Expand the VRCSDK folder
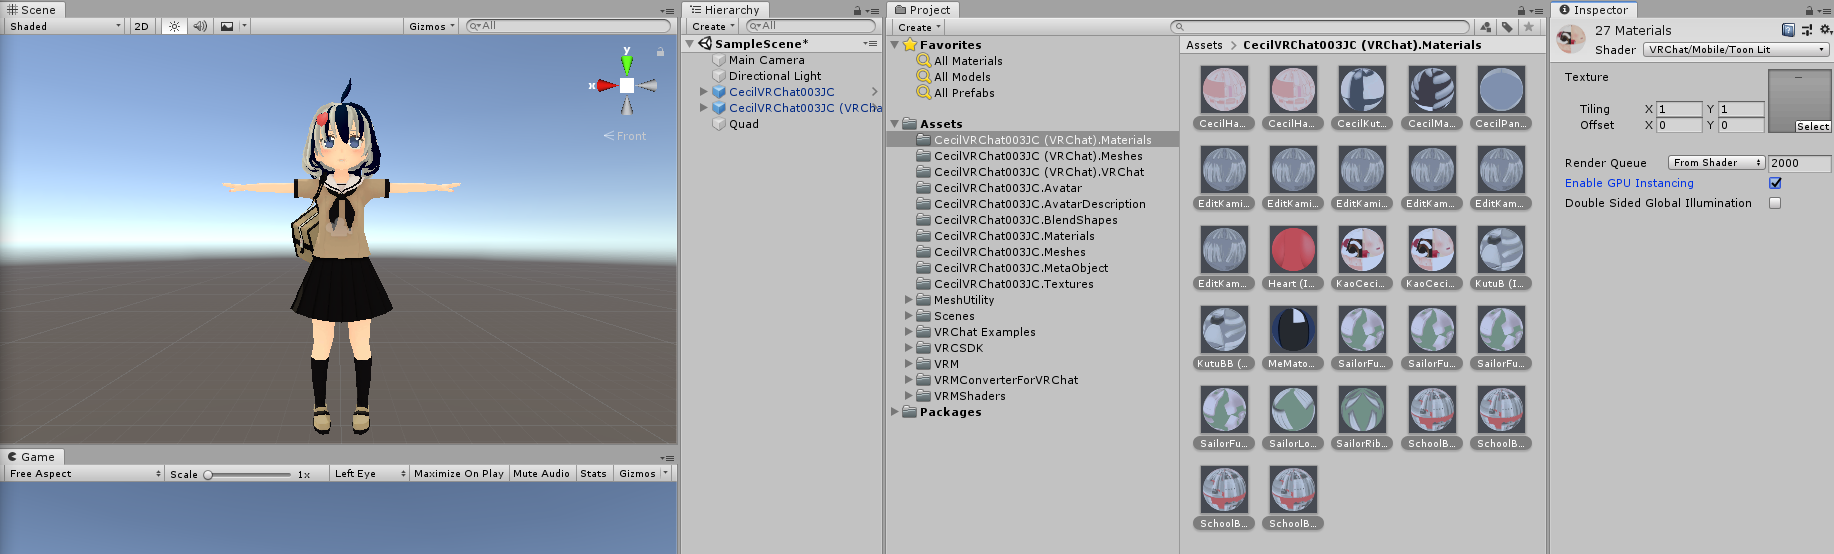The width and height of the screenshot is (1834, 554). click(909, 348)
